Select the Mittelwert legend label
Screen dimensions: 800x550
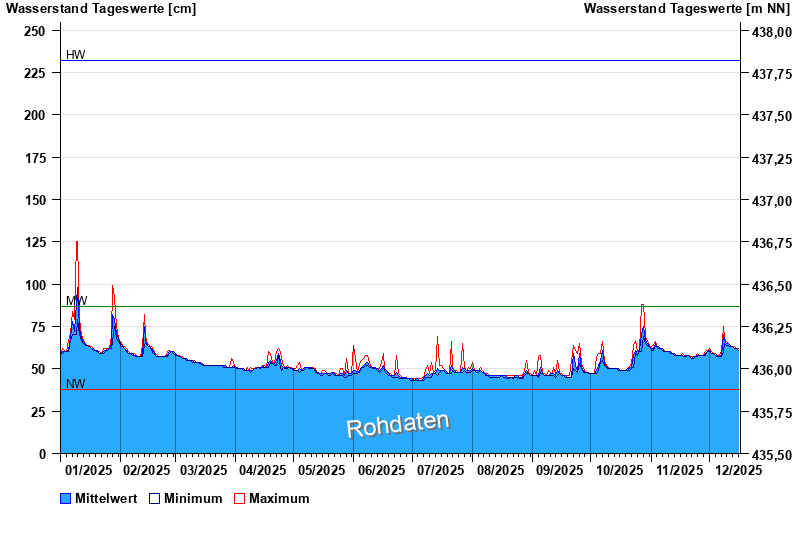tap(105, 498)
